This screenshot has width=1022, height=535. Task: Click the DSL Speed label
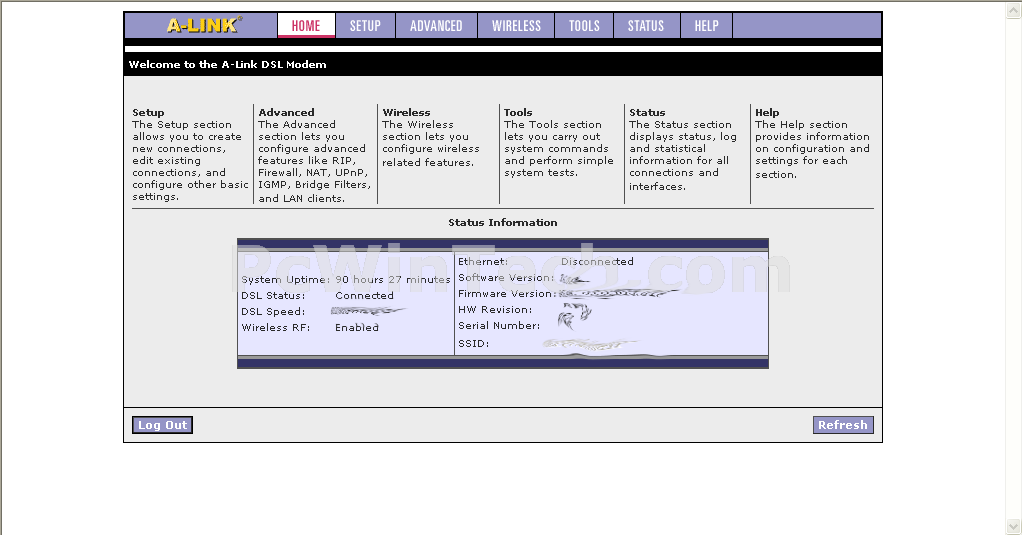[273, 311]
